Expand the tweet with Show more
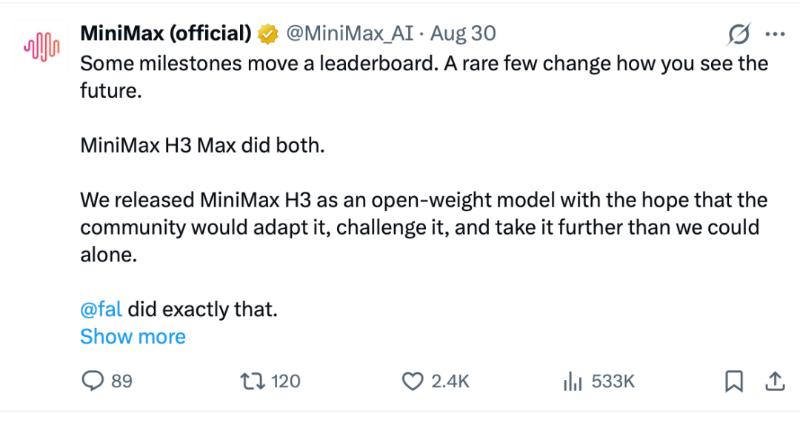 133,337
